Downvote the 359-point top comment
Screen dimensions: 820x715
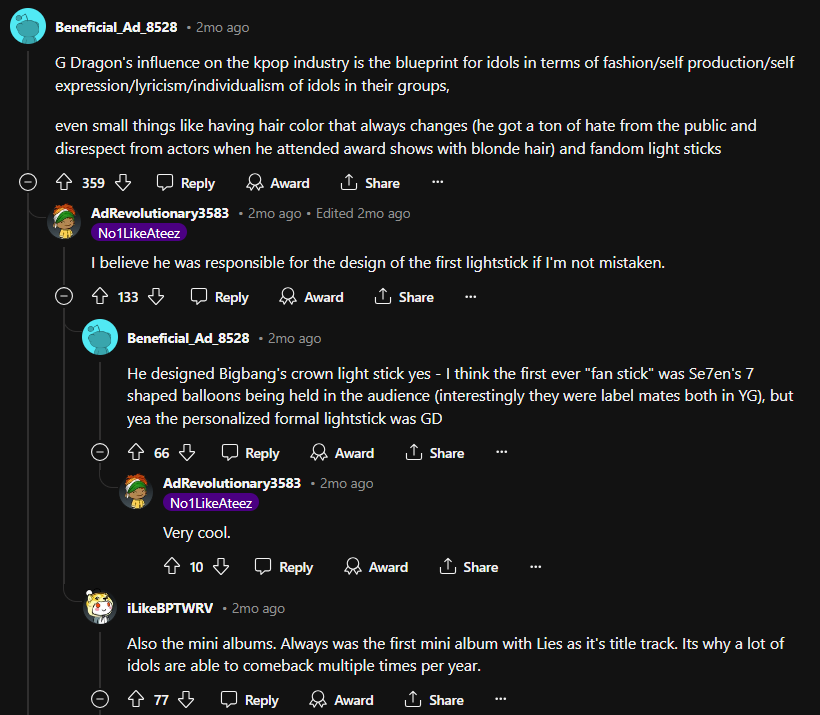(124, 183)
